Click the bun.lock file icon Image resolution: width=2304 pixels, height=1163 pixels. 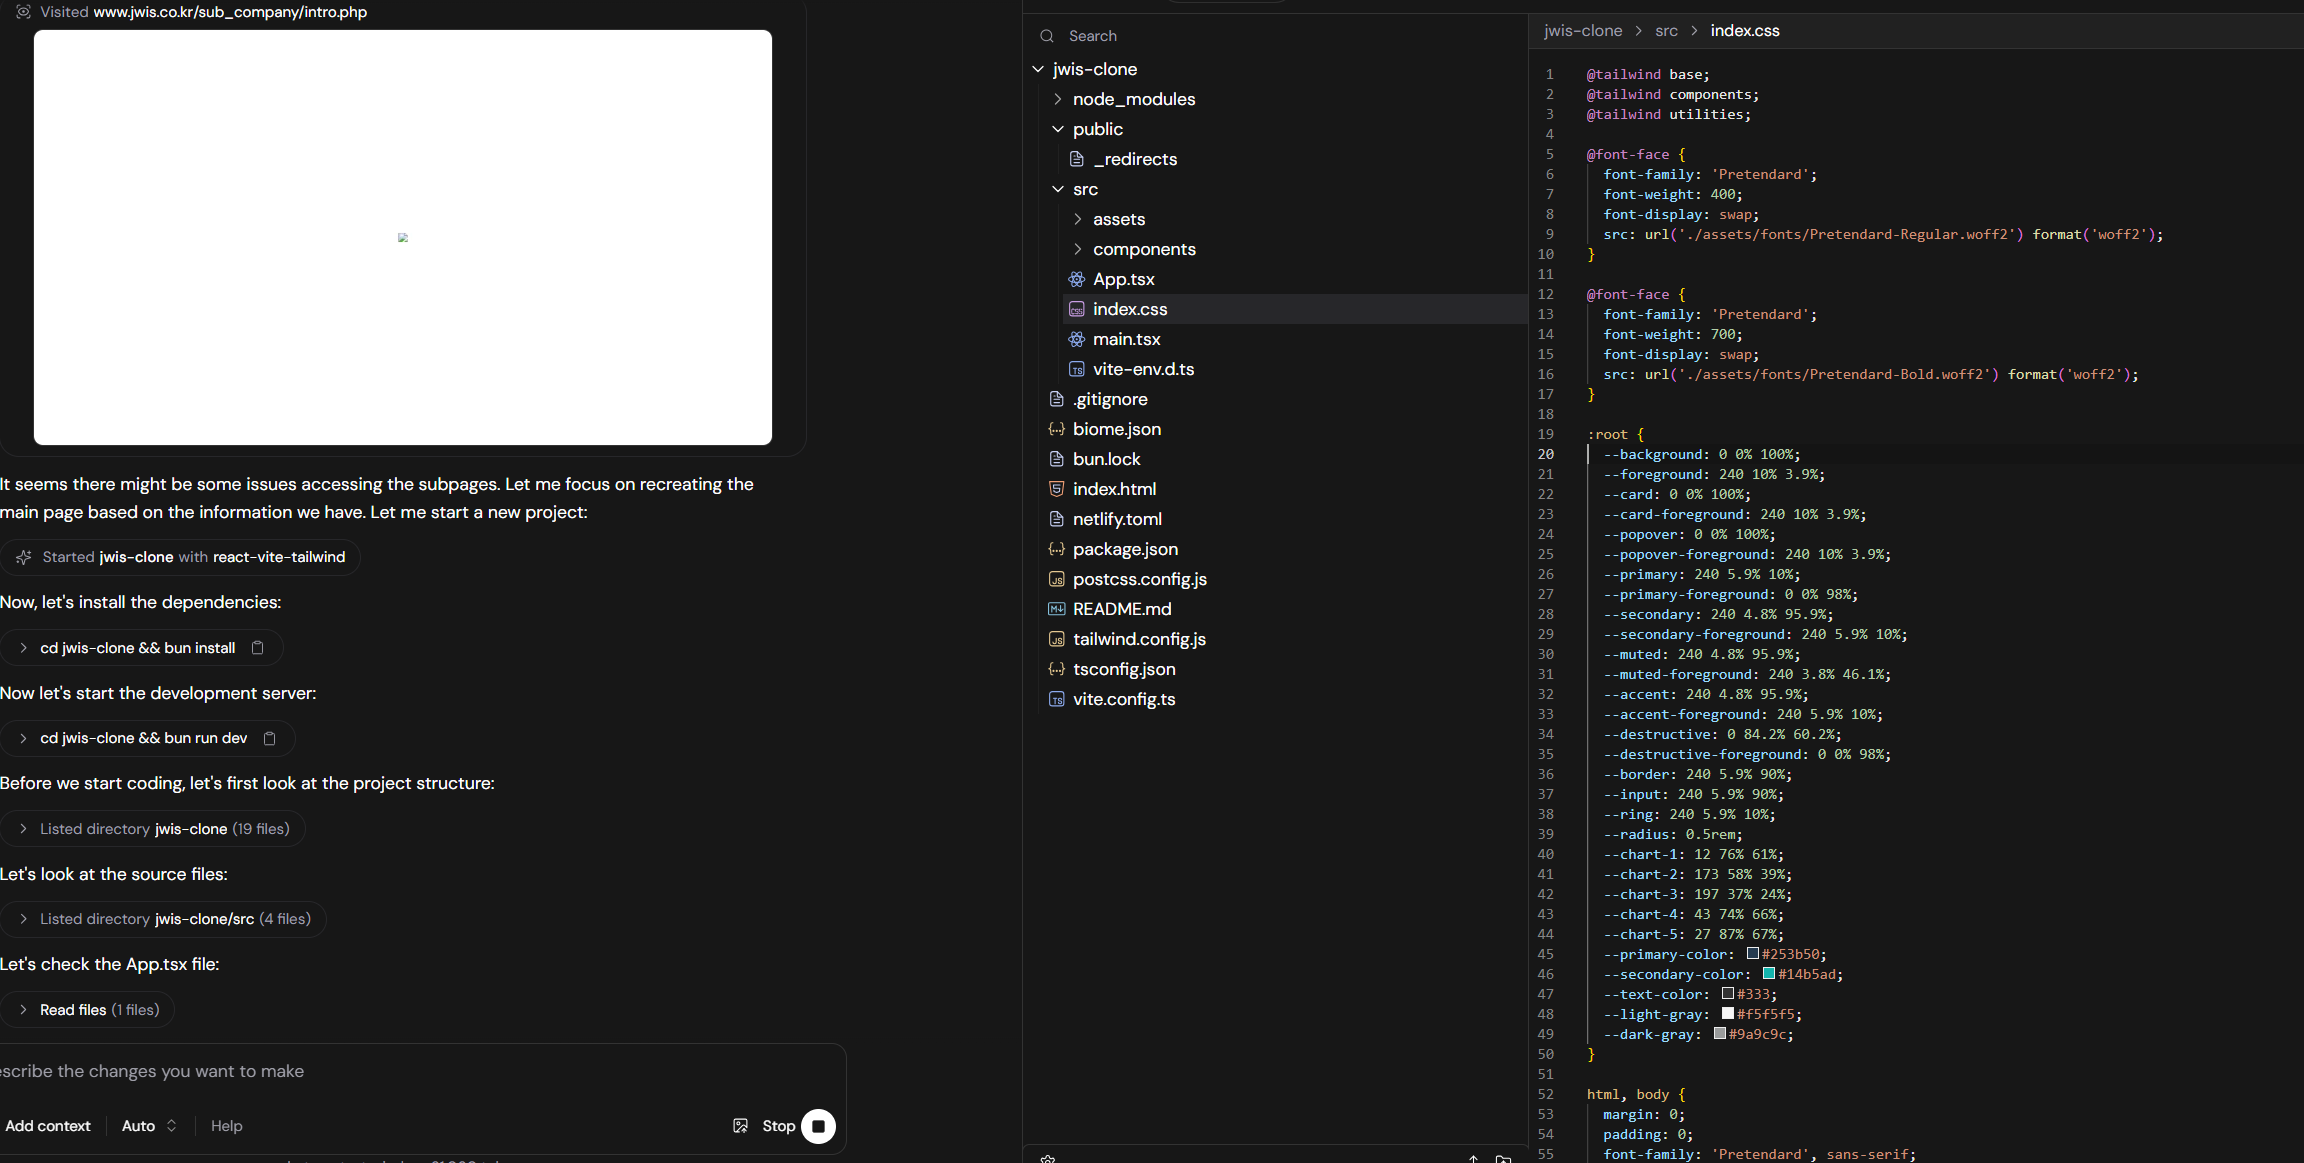click(x=1057, y=459)
